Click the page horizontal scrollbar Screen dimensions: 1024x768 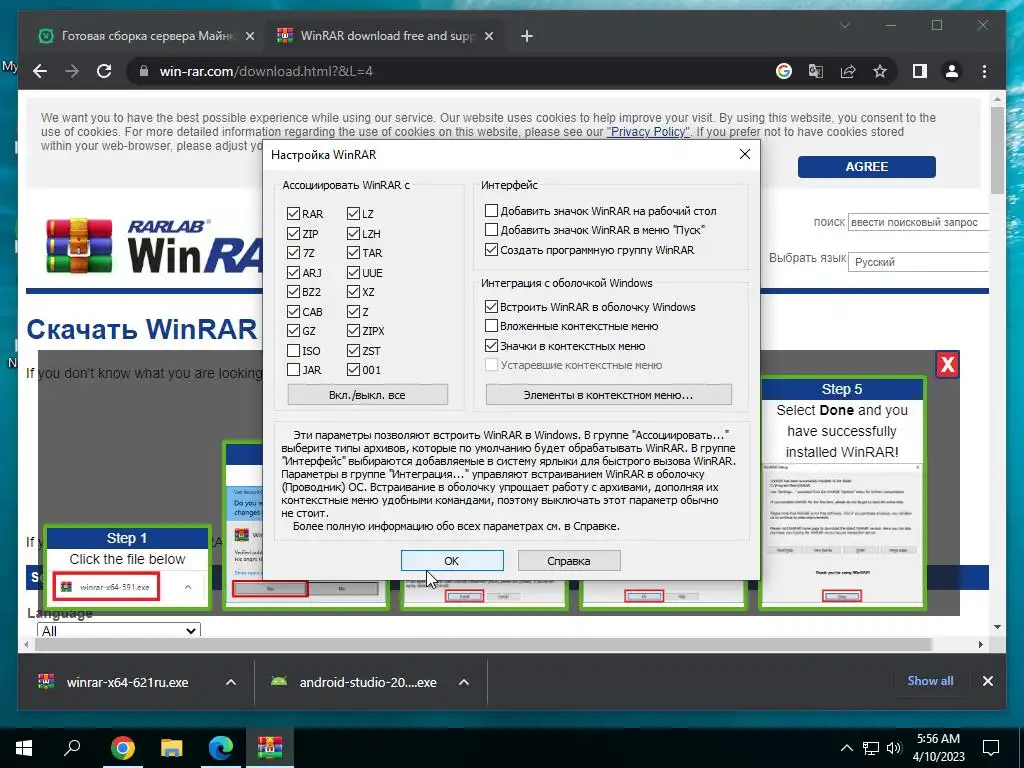click(483, 645)
